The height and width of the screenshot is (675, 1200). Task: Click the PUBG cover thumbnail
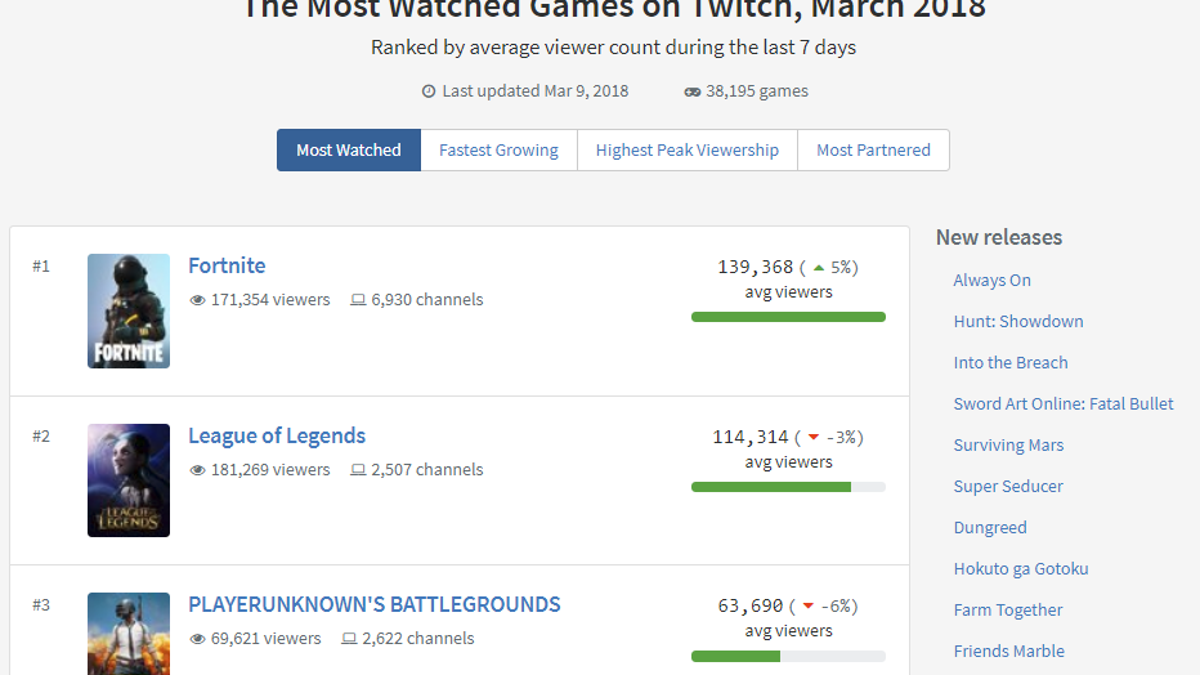pos(128,634)
